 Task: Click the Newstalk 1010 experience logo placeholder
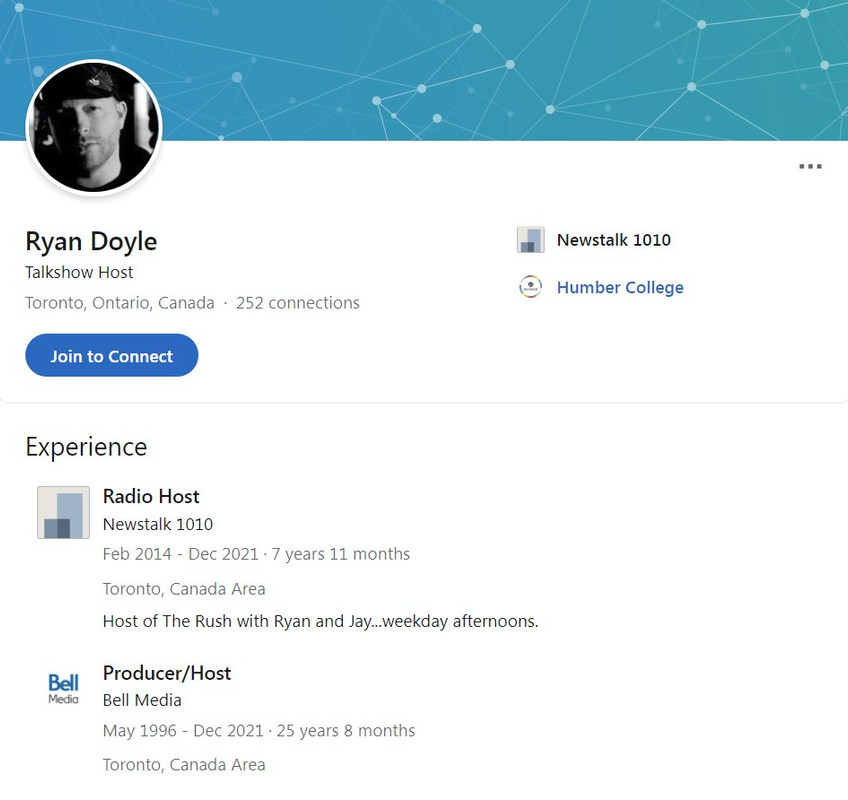pos(63,512)
